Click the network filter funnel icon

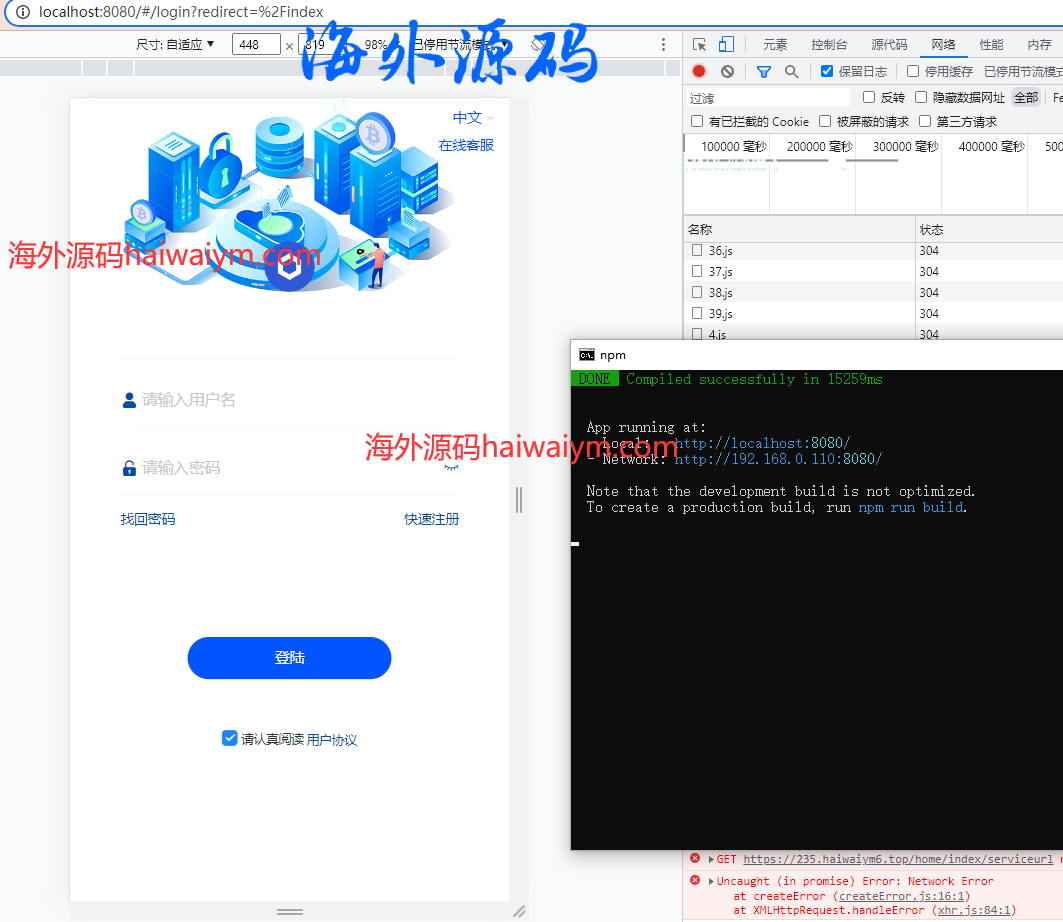763,71
